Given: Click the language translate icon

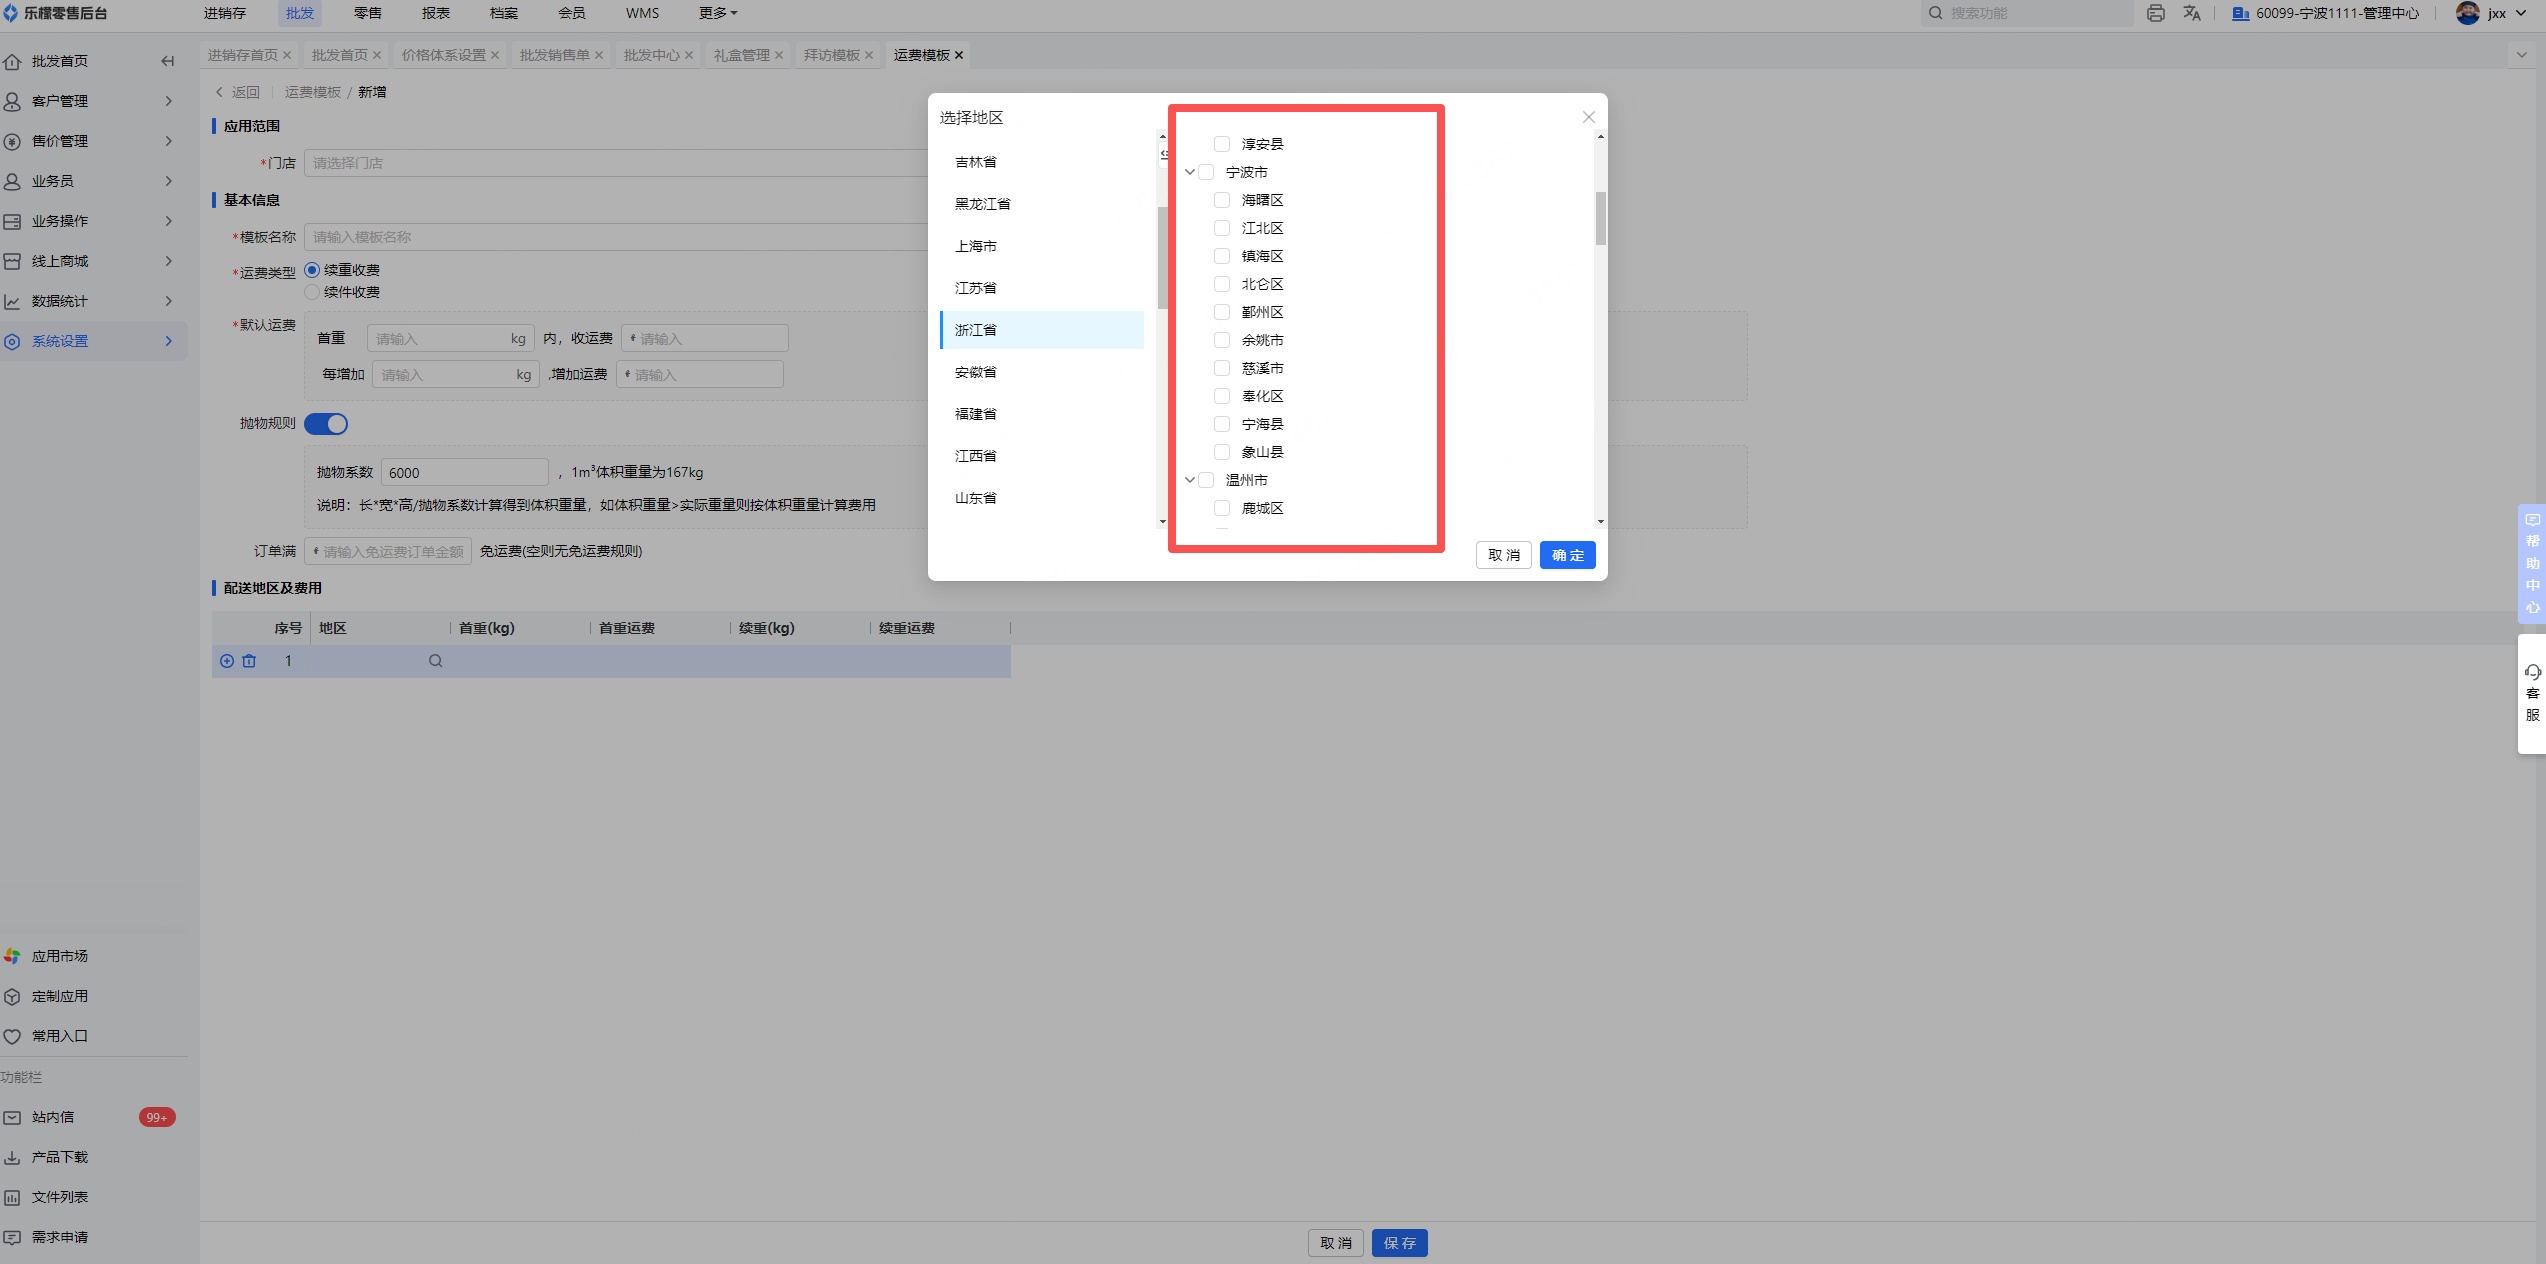Looking at the screenshot, I should (x=2192, y=13).
